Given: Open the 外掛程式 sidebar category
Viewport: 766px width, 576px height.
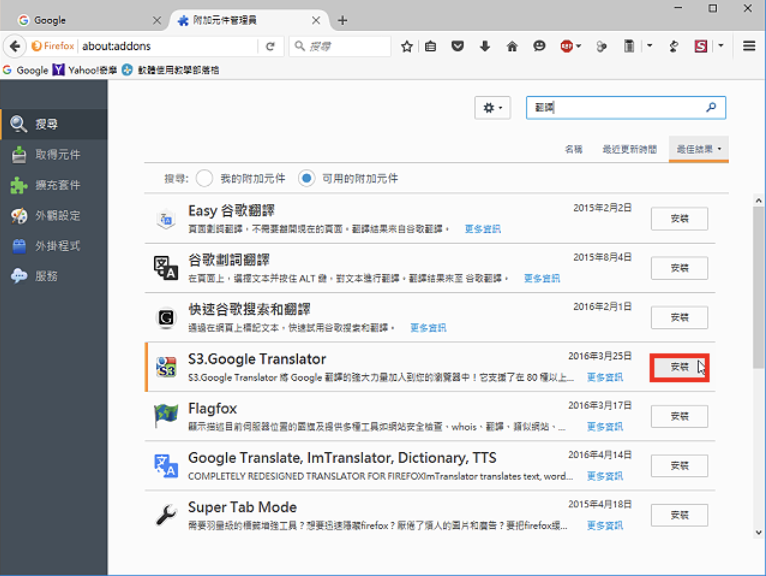Looking at the screenshot, I should pyautogui.click(x=54, y=246).
